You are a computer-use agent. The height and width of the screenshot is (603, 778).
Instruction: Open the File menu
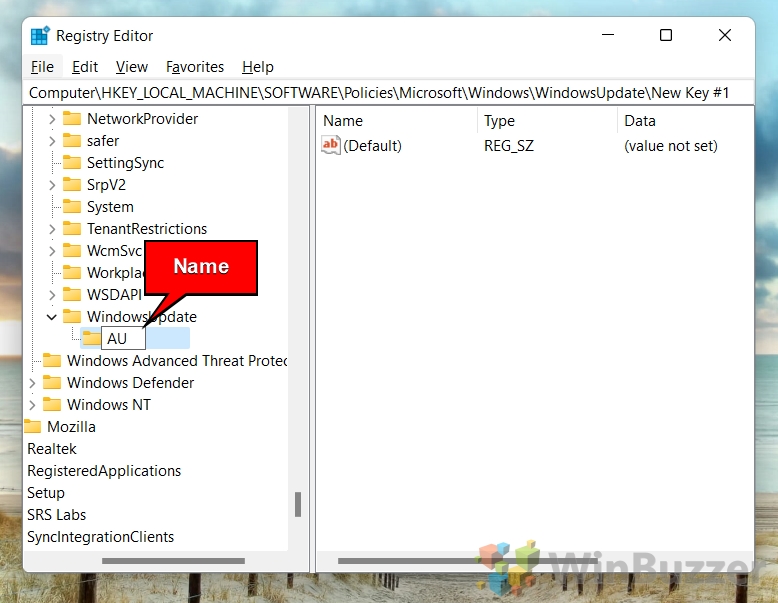[42, 67]
